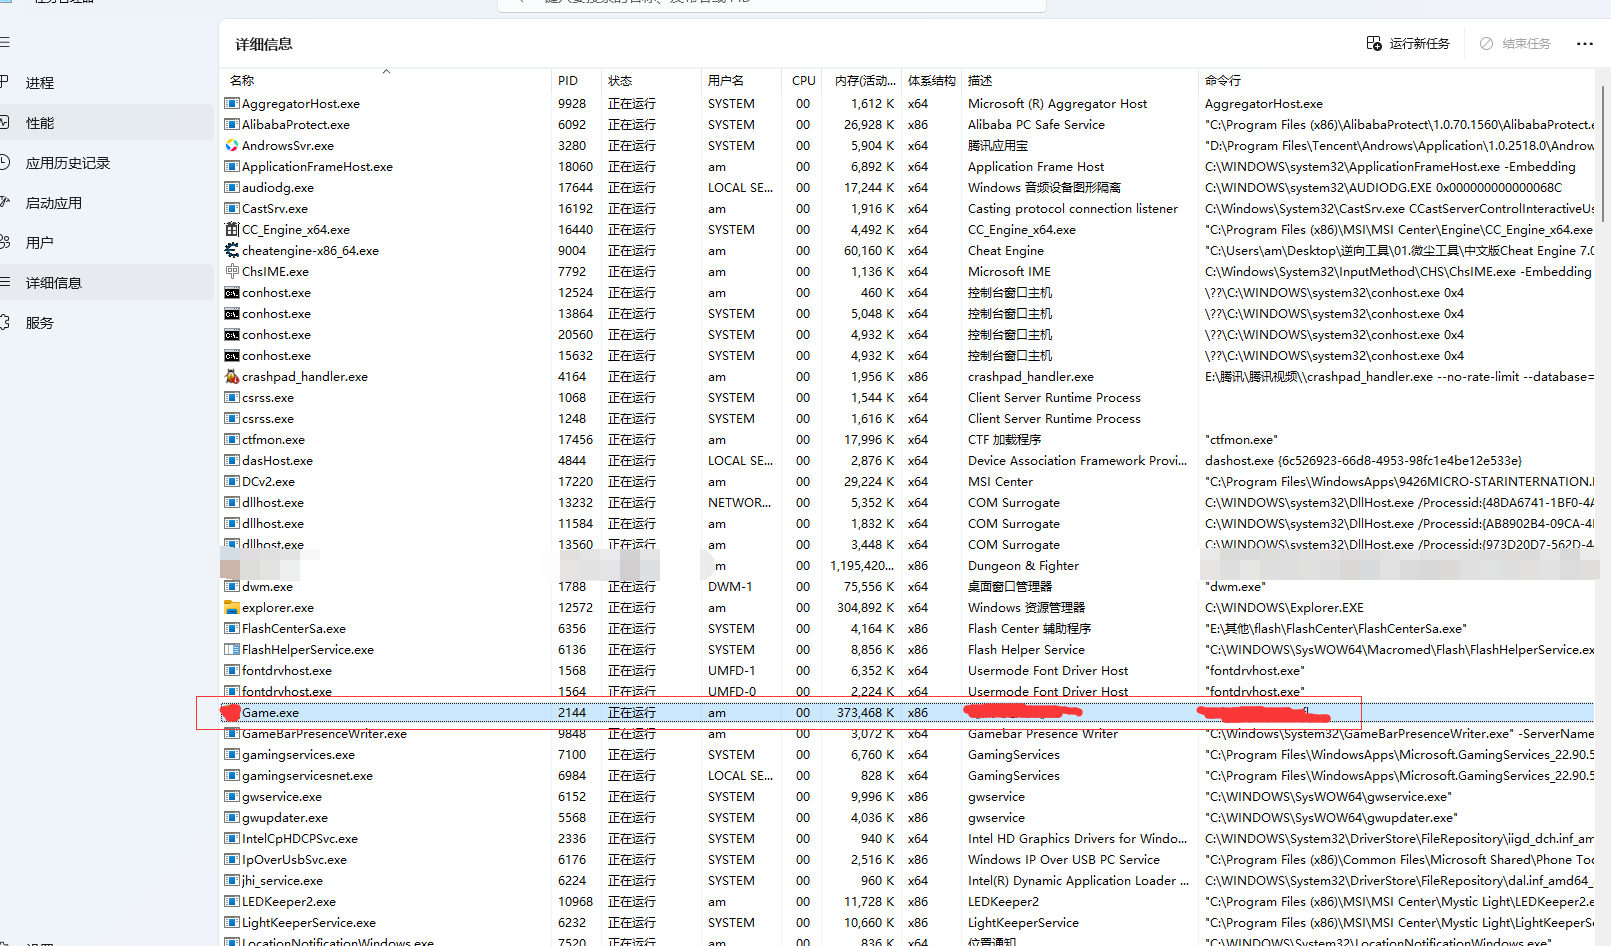This screenshot has width=1611, height=946.
Task: Select the AlibabaProtect.exe row
Action: (x=908, y=124)
